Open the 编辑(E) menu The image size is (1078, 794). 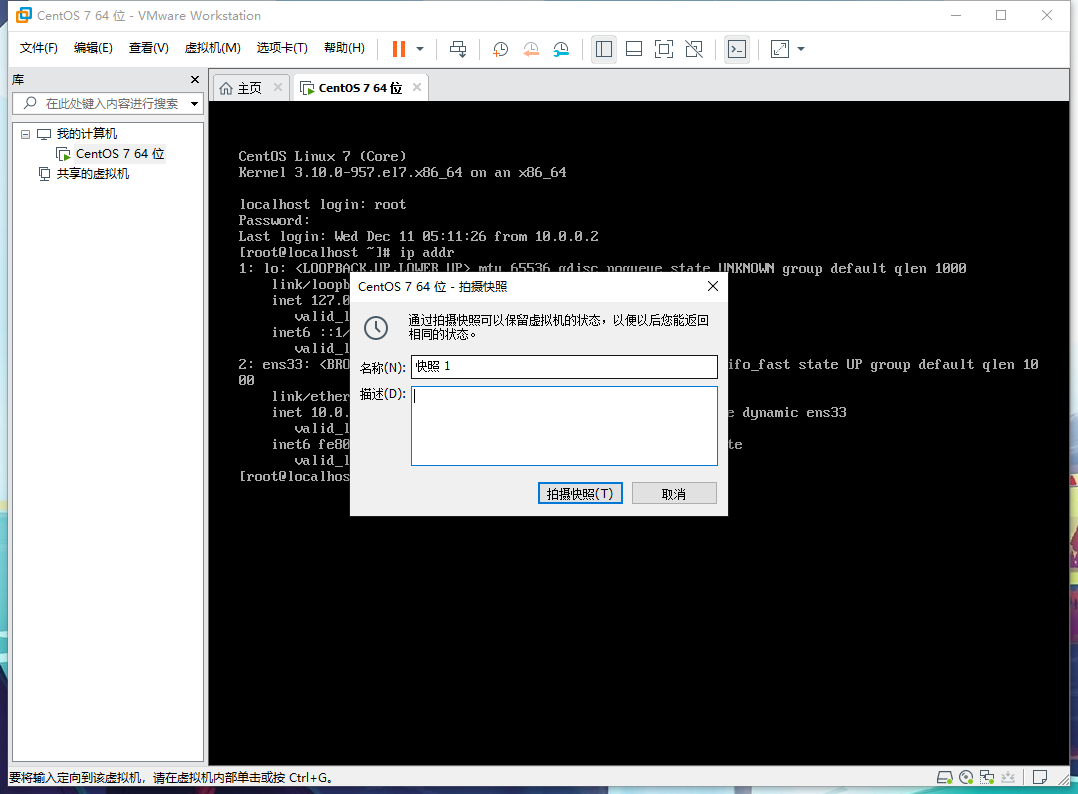coord(93,47)
